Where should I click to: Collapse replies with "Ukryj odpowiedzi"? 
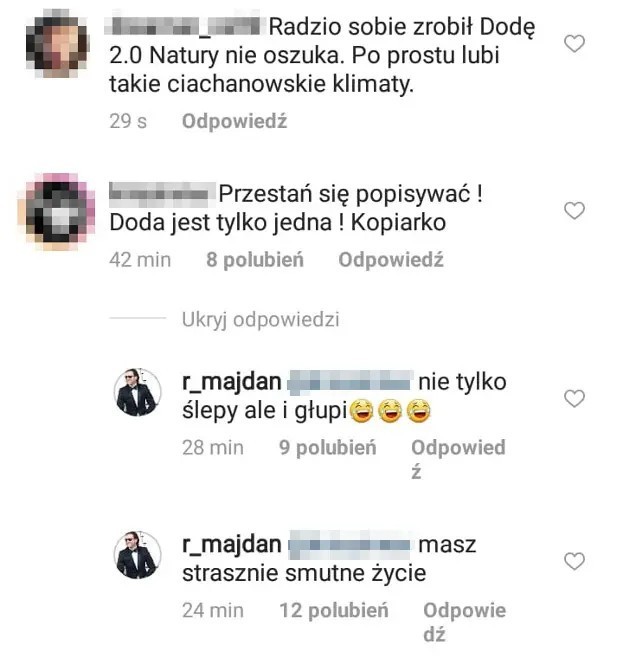pyautogui.click(x=260, y=320)
